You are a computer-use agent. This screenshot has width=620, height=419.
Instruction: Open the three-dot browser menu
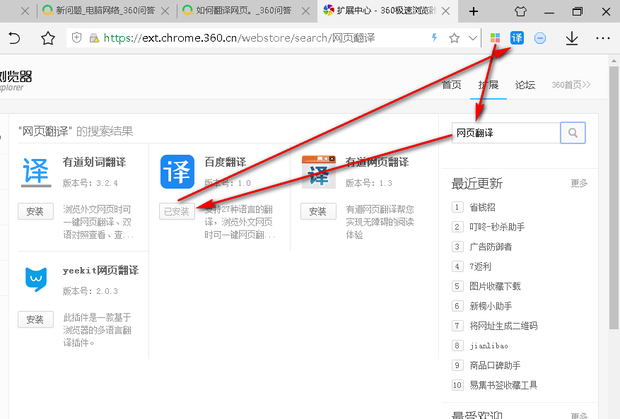click(x=603, y=38)
